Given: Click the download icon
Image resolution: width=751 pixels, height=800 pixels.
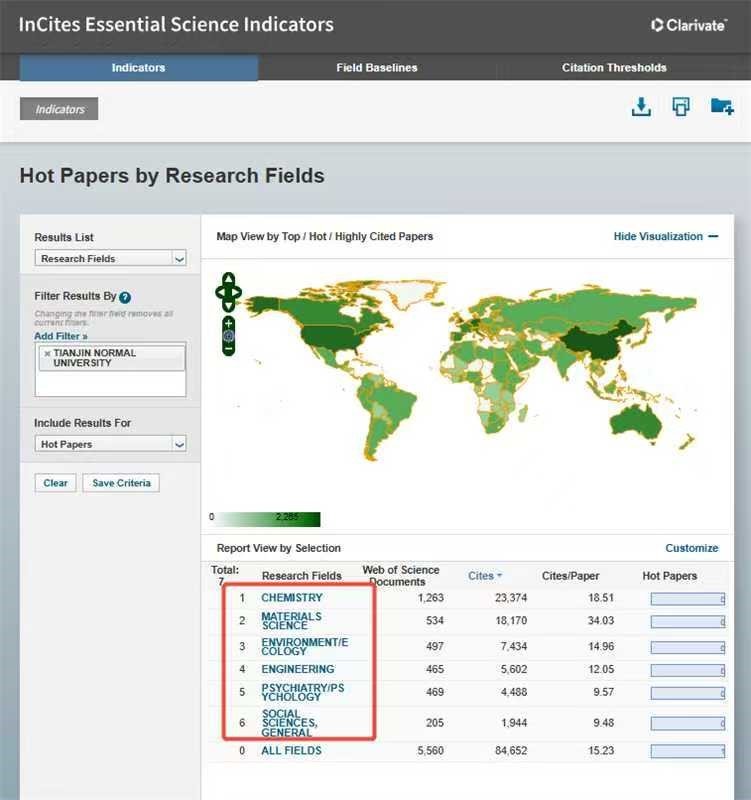Looking at the screenshot, I should click(641, 107).
